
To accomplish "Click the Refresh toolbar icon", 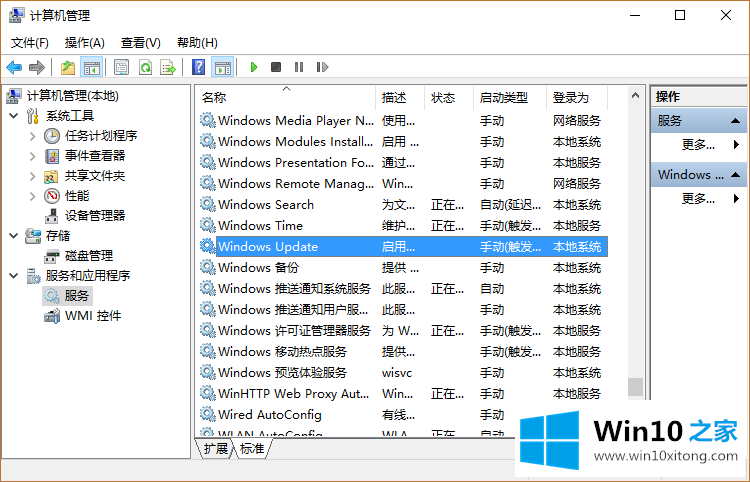I will click(x=145, y=67).
